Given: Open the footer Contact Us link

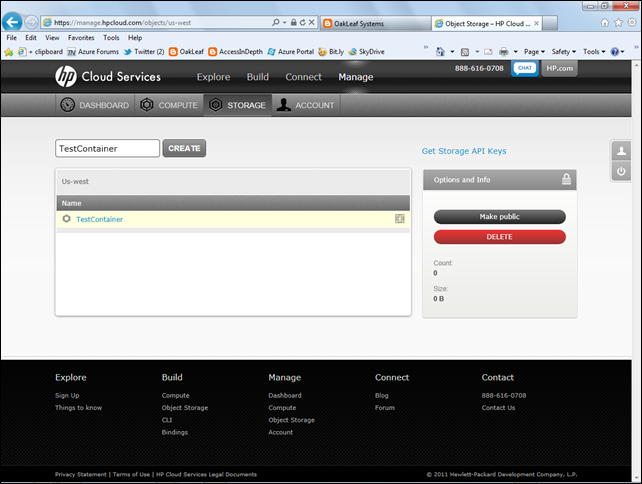Looking at the screenshot, I should point(498,408).
